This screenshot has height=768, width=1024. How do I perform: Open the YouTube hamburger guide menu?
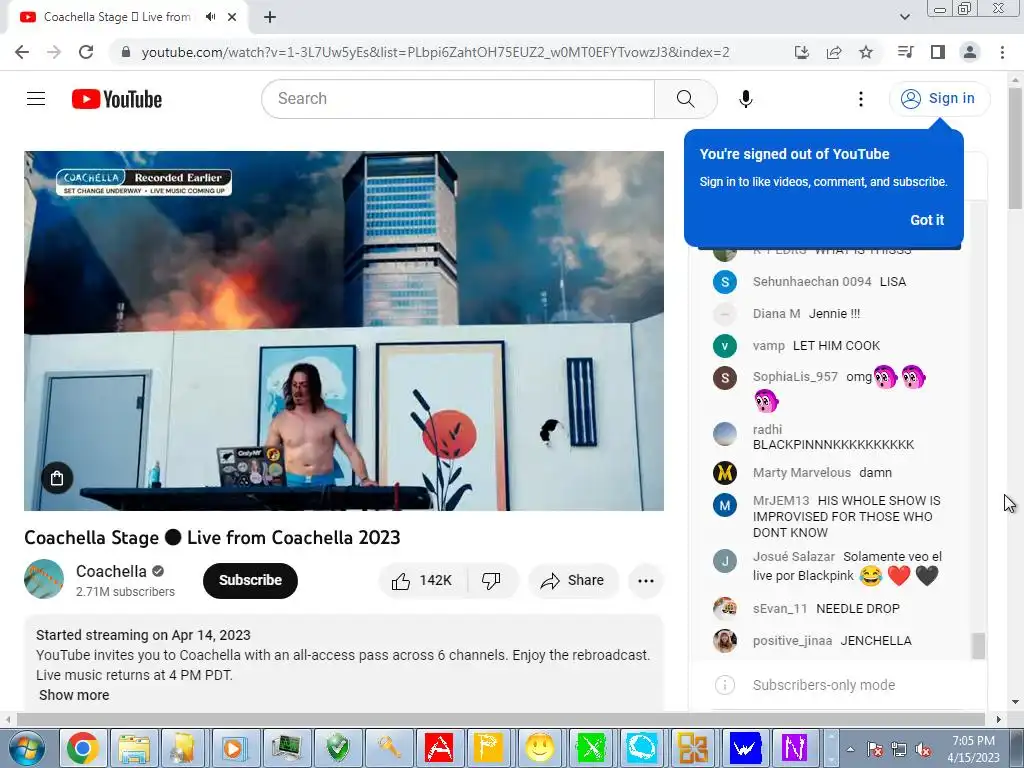tap(36, 99)
